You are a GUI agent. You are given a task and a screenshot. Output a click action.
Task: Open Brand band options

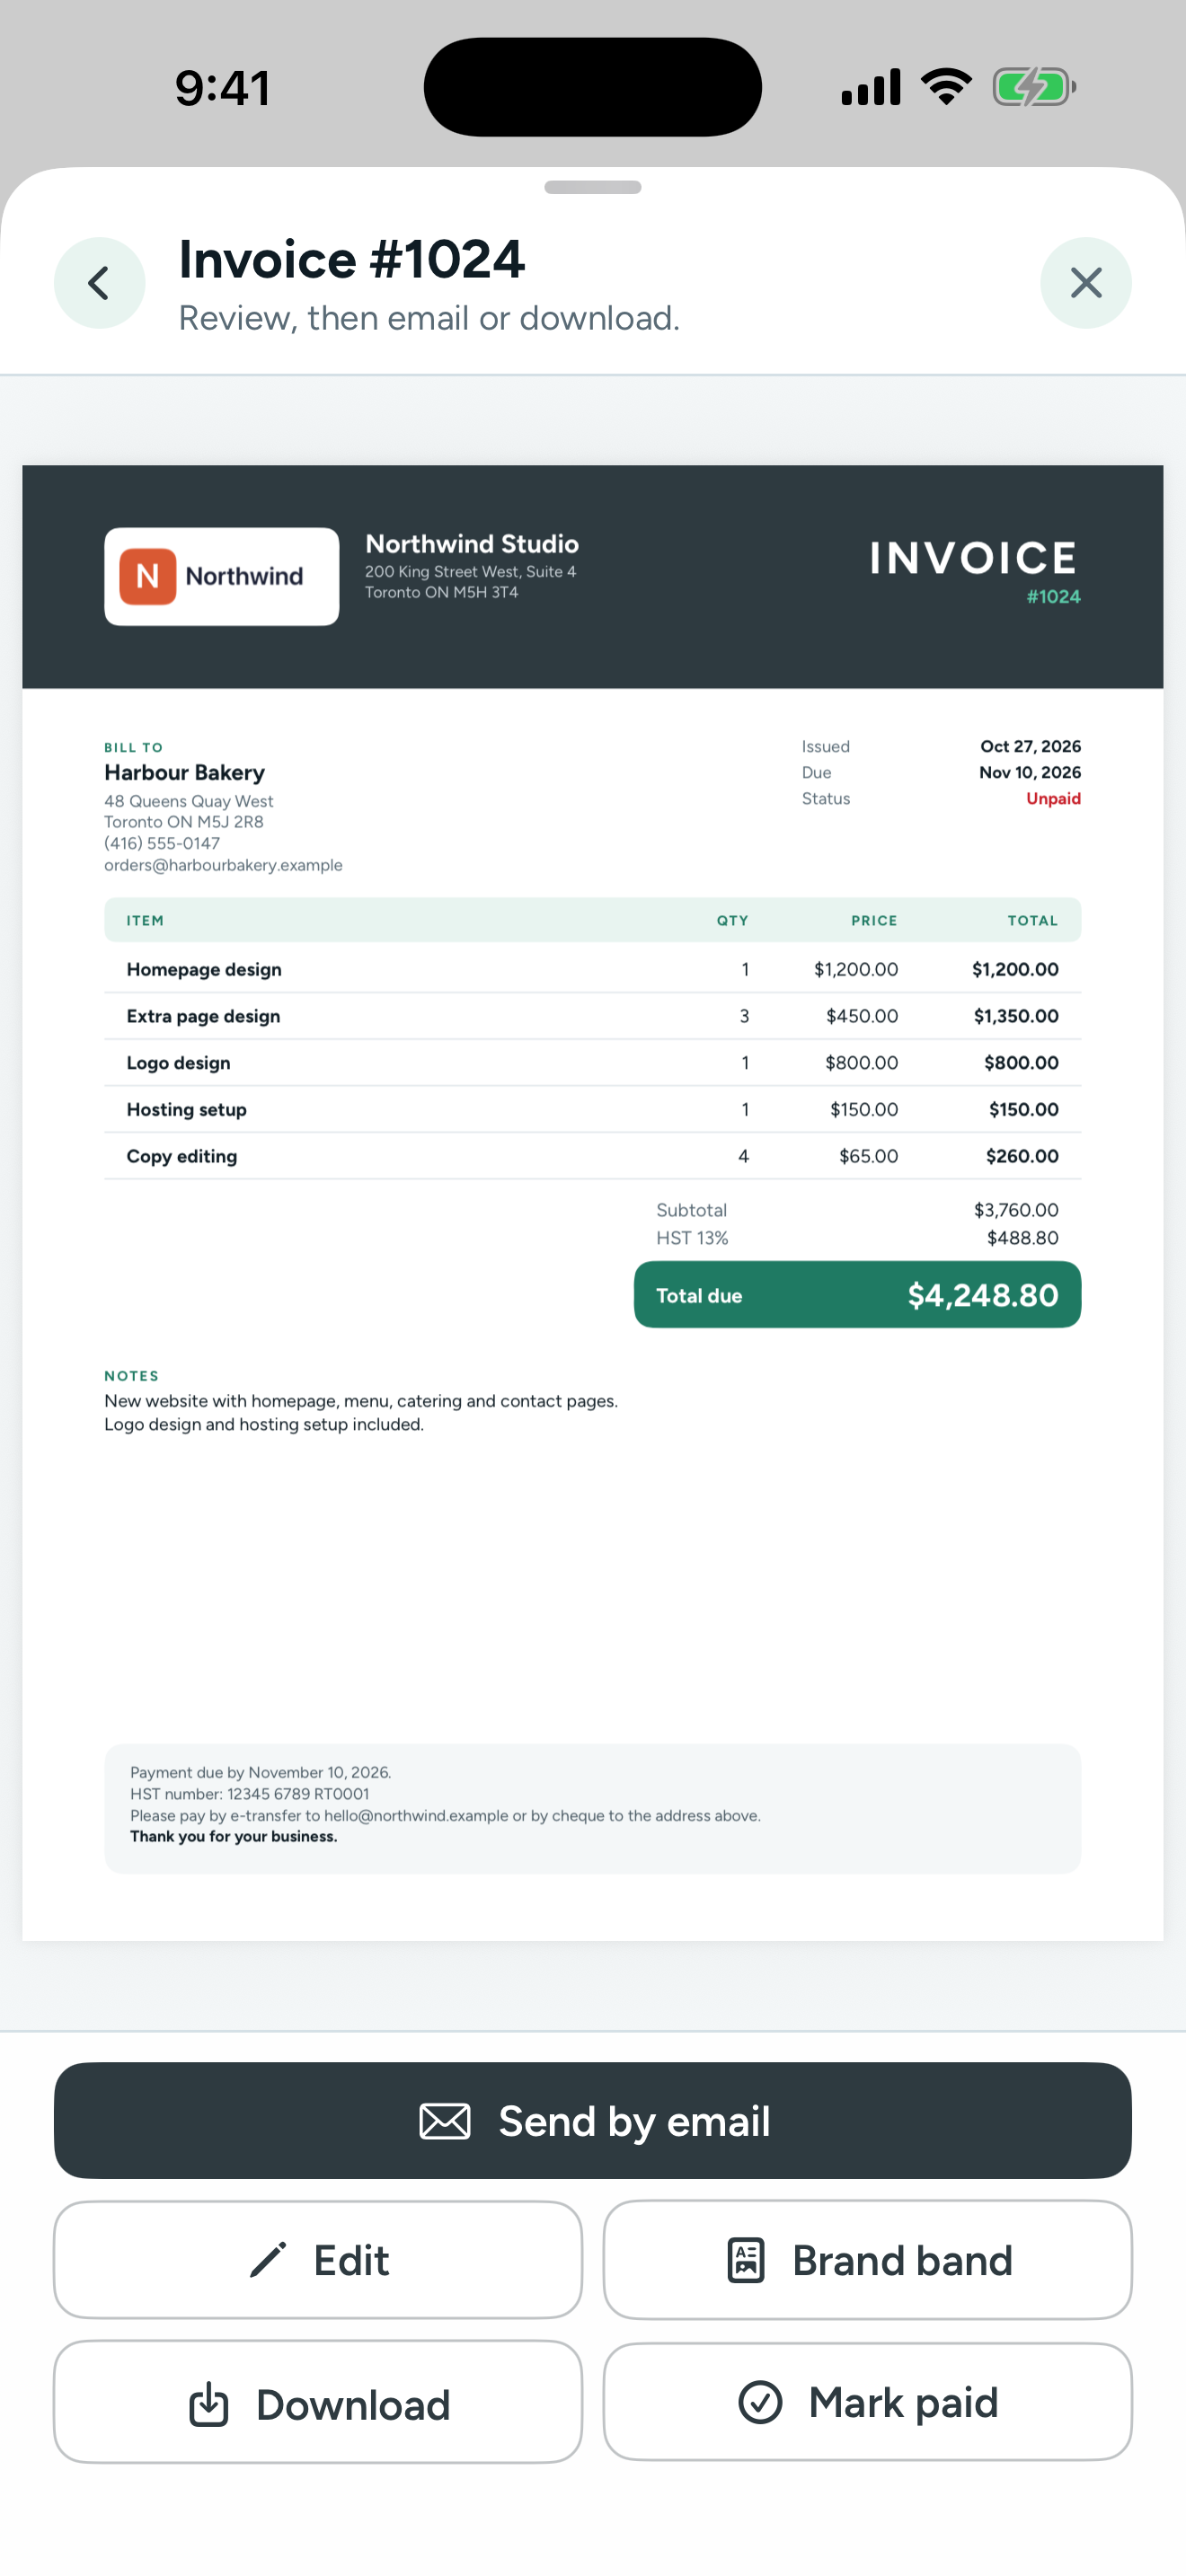tap(868, 2260)
